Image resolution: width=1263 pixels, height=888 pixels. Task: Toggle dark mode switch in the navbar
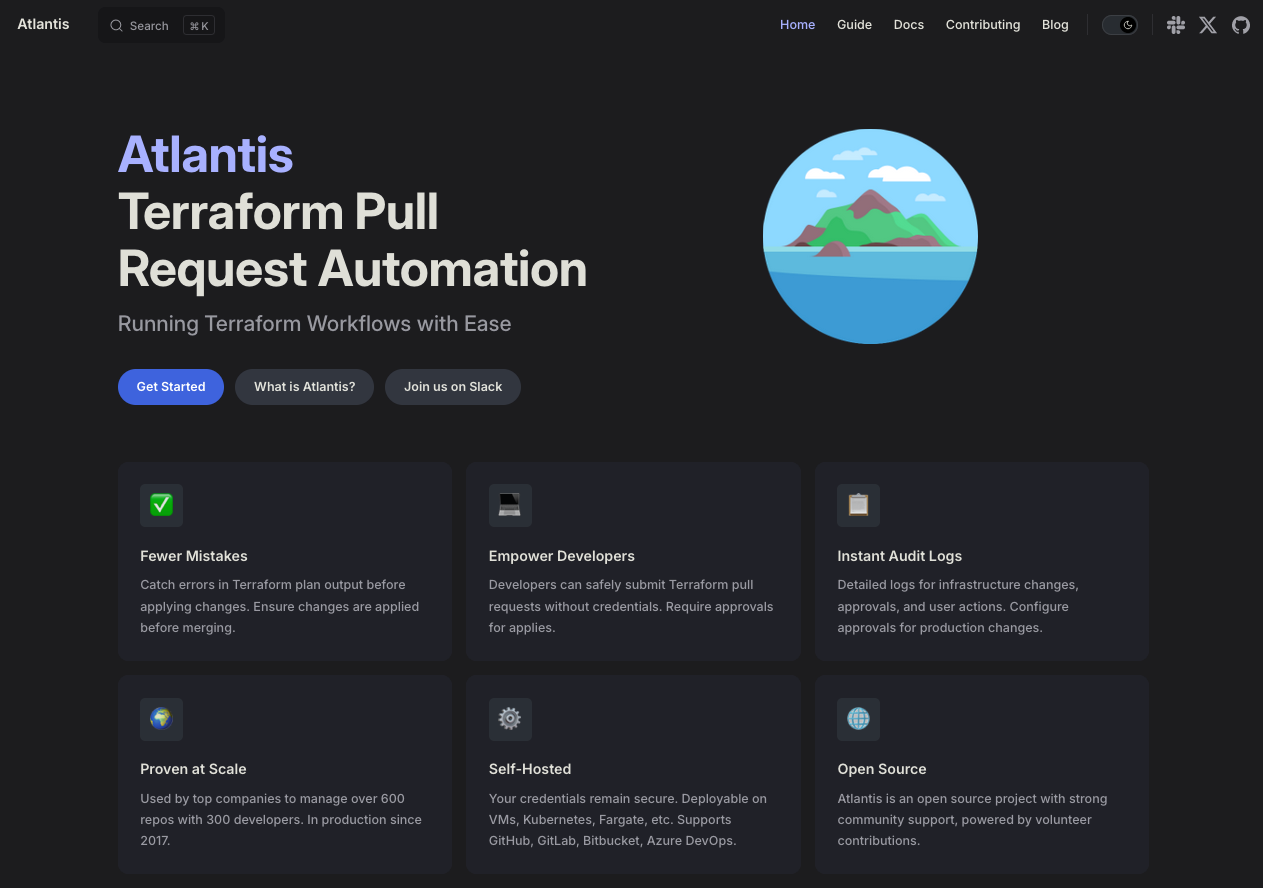(x=1119, y=24)
